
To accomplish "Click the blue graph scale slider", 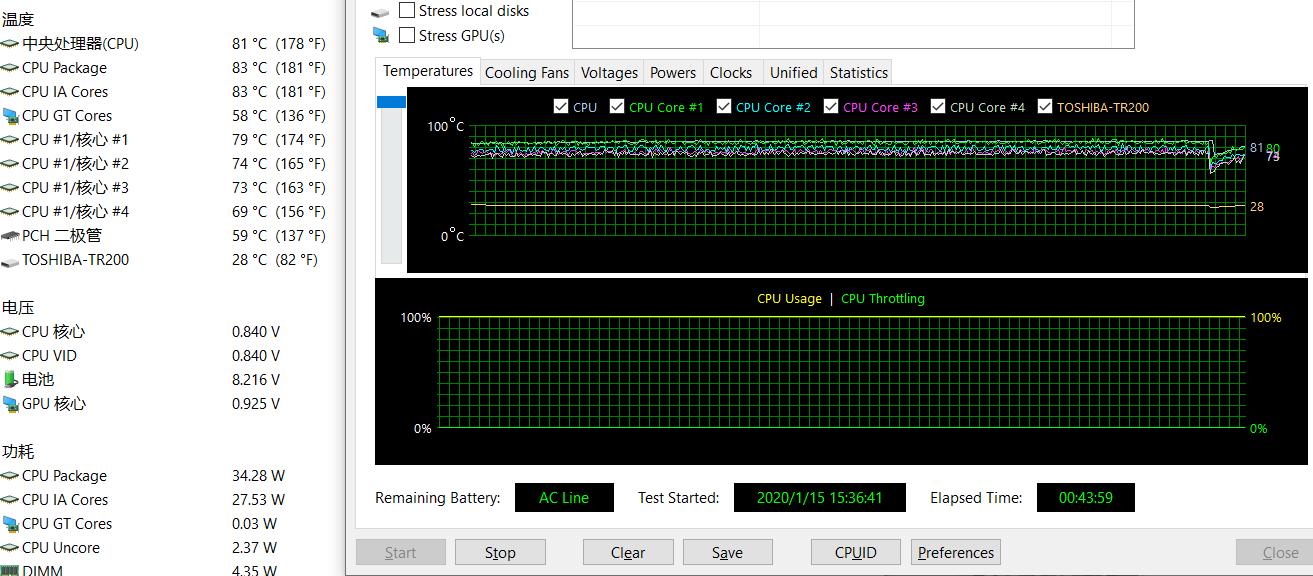I will pos(391,102).
